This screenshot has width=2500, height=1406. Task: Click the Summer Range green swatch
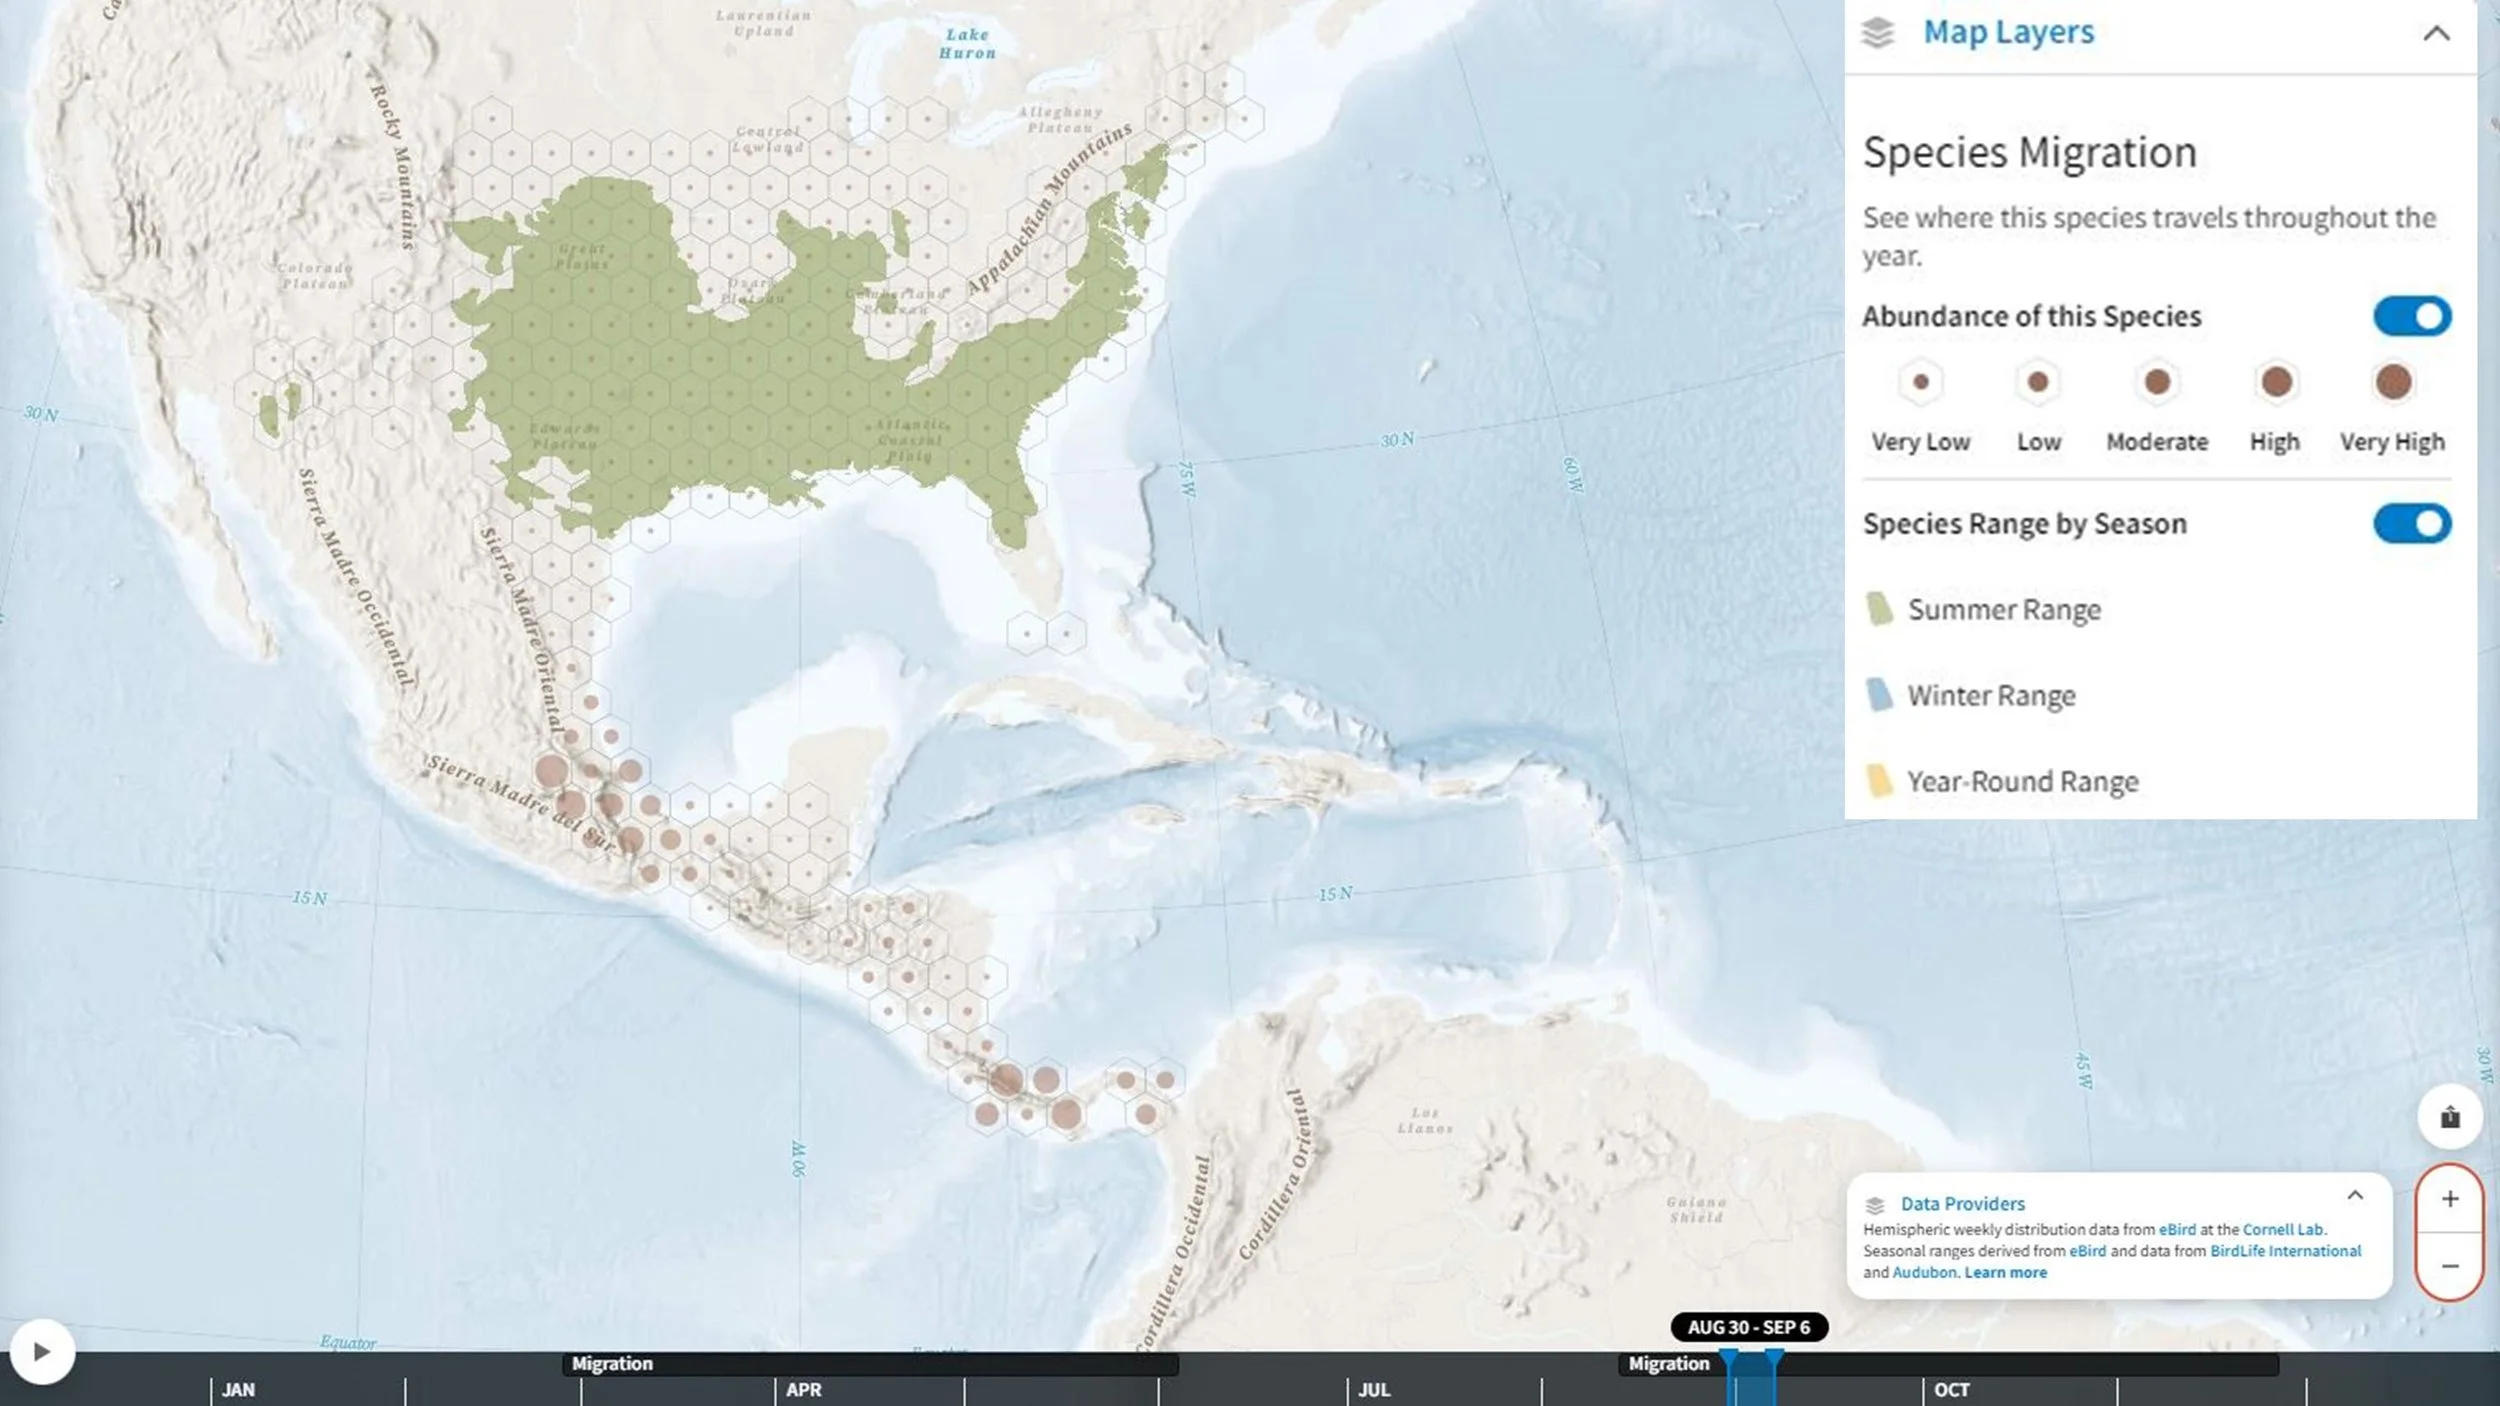point(1879,609)
